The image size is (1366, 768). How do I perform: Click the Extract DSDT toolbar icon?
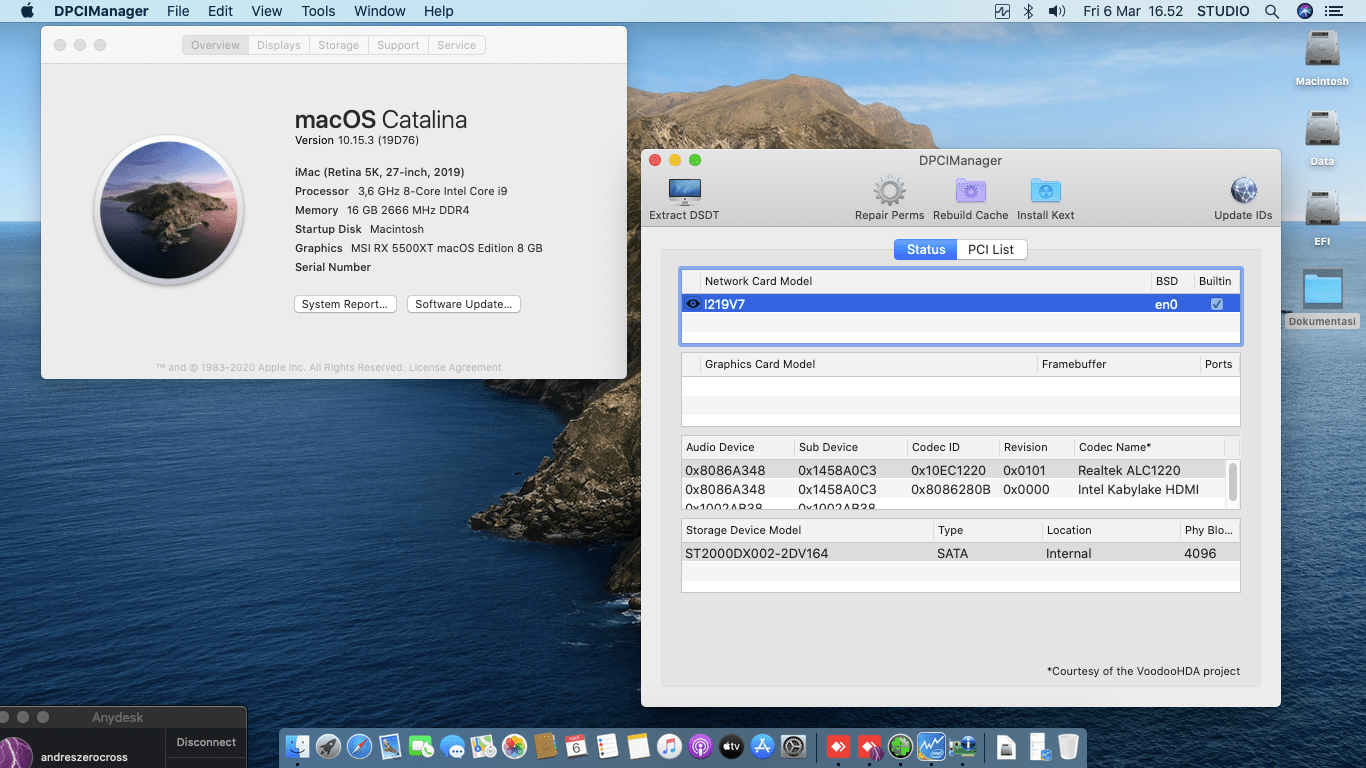[x=685, y=191]
